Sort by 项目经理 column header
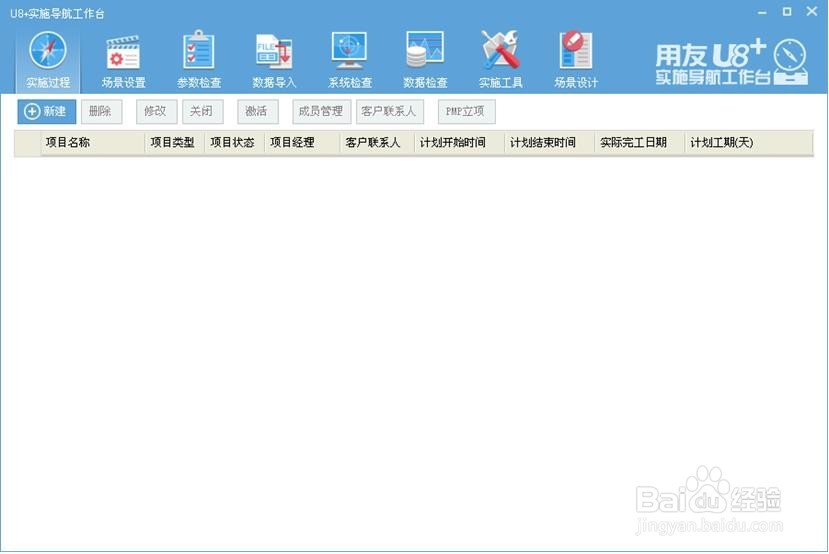 tap(302, 143)
